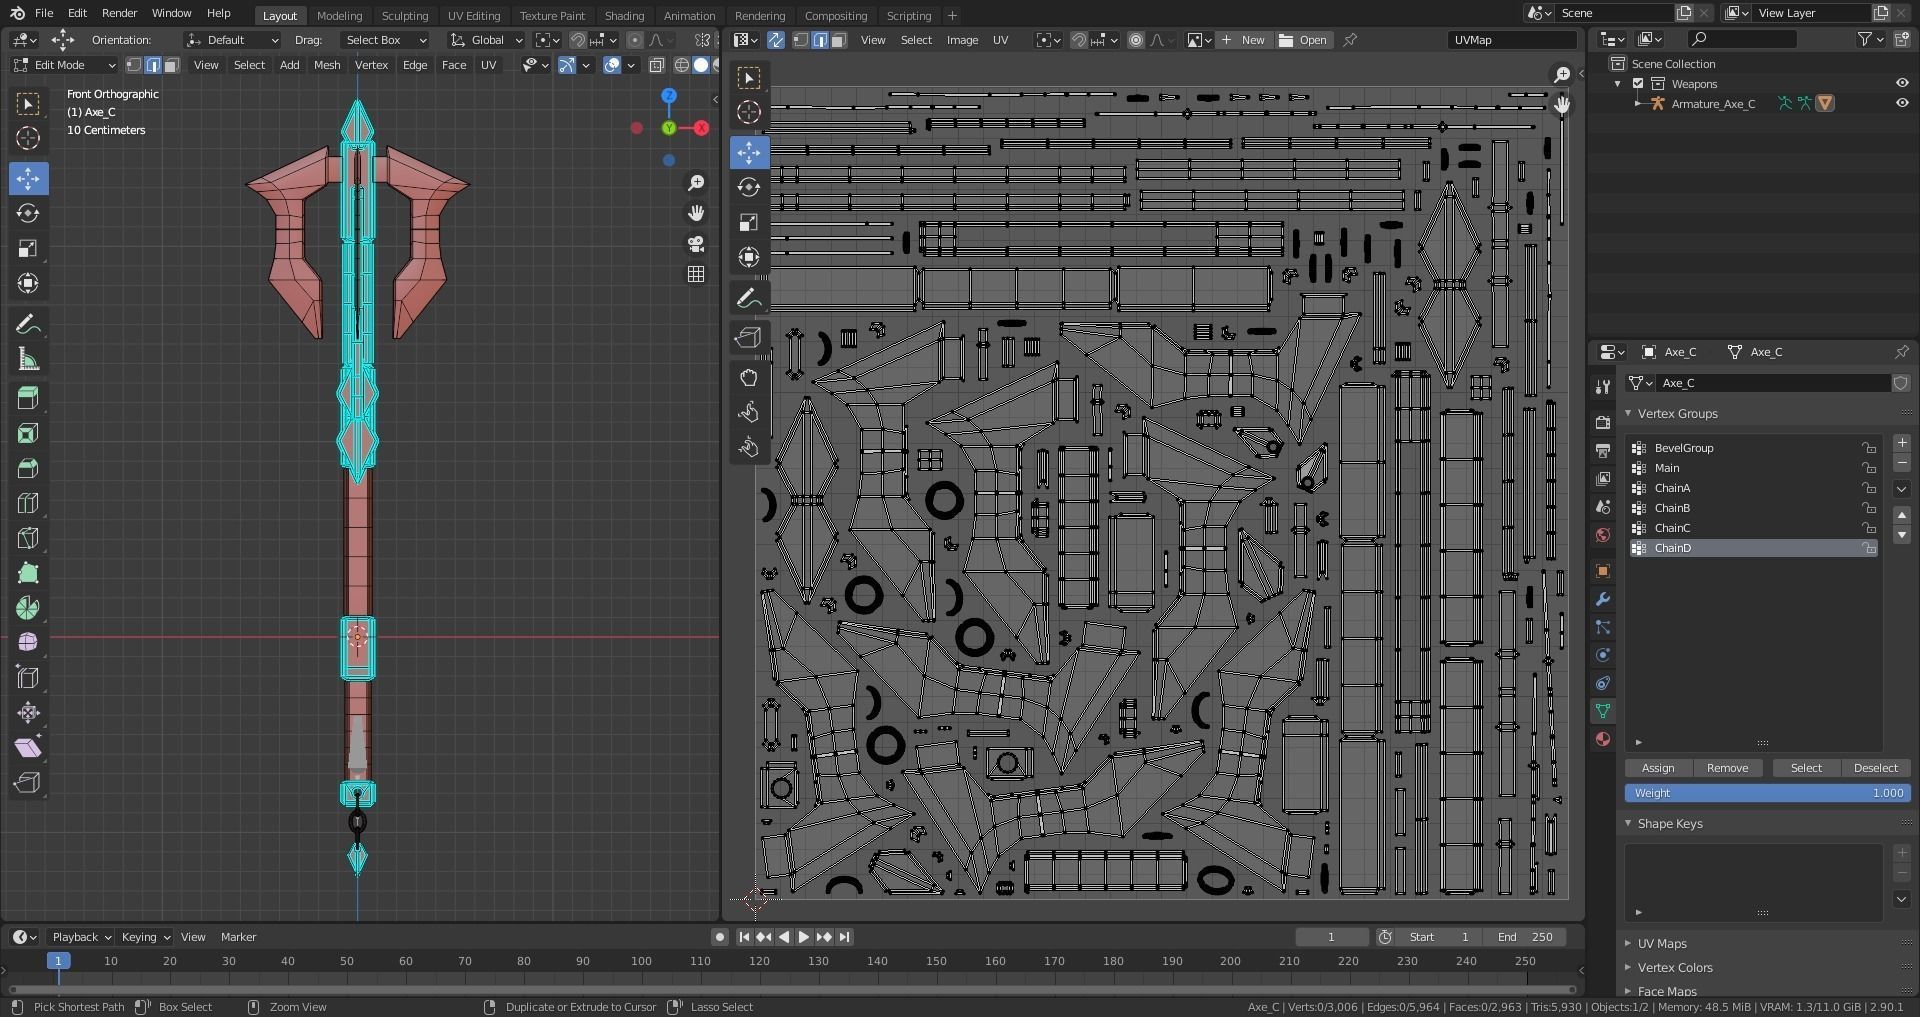Expand the UV Maps panel
1920x1017 pixels.
(1661, 943)
